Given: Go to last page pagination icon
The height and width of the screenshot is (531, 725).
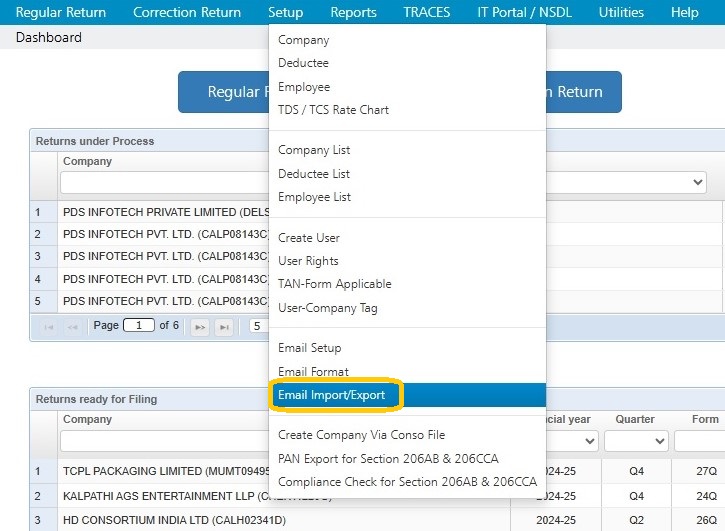Looking at the screenshot, I should coord(224,327).
